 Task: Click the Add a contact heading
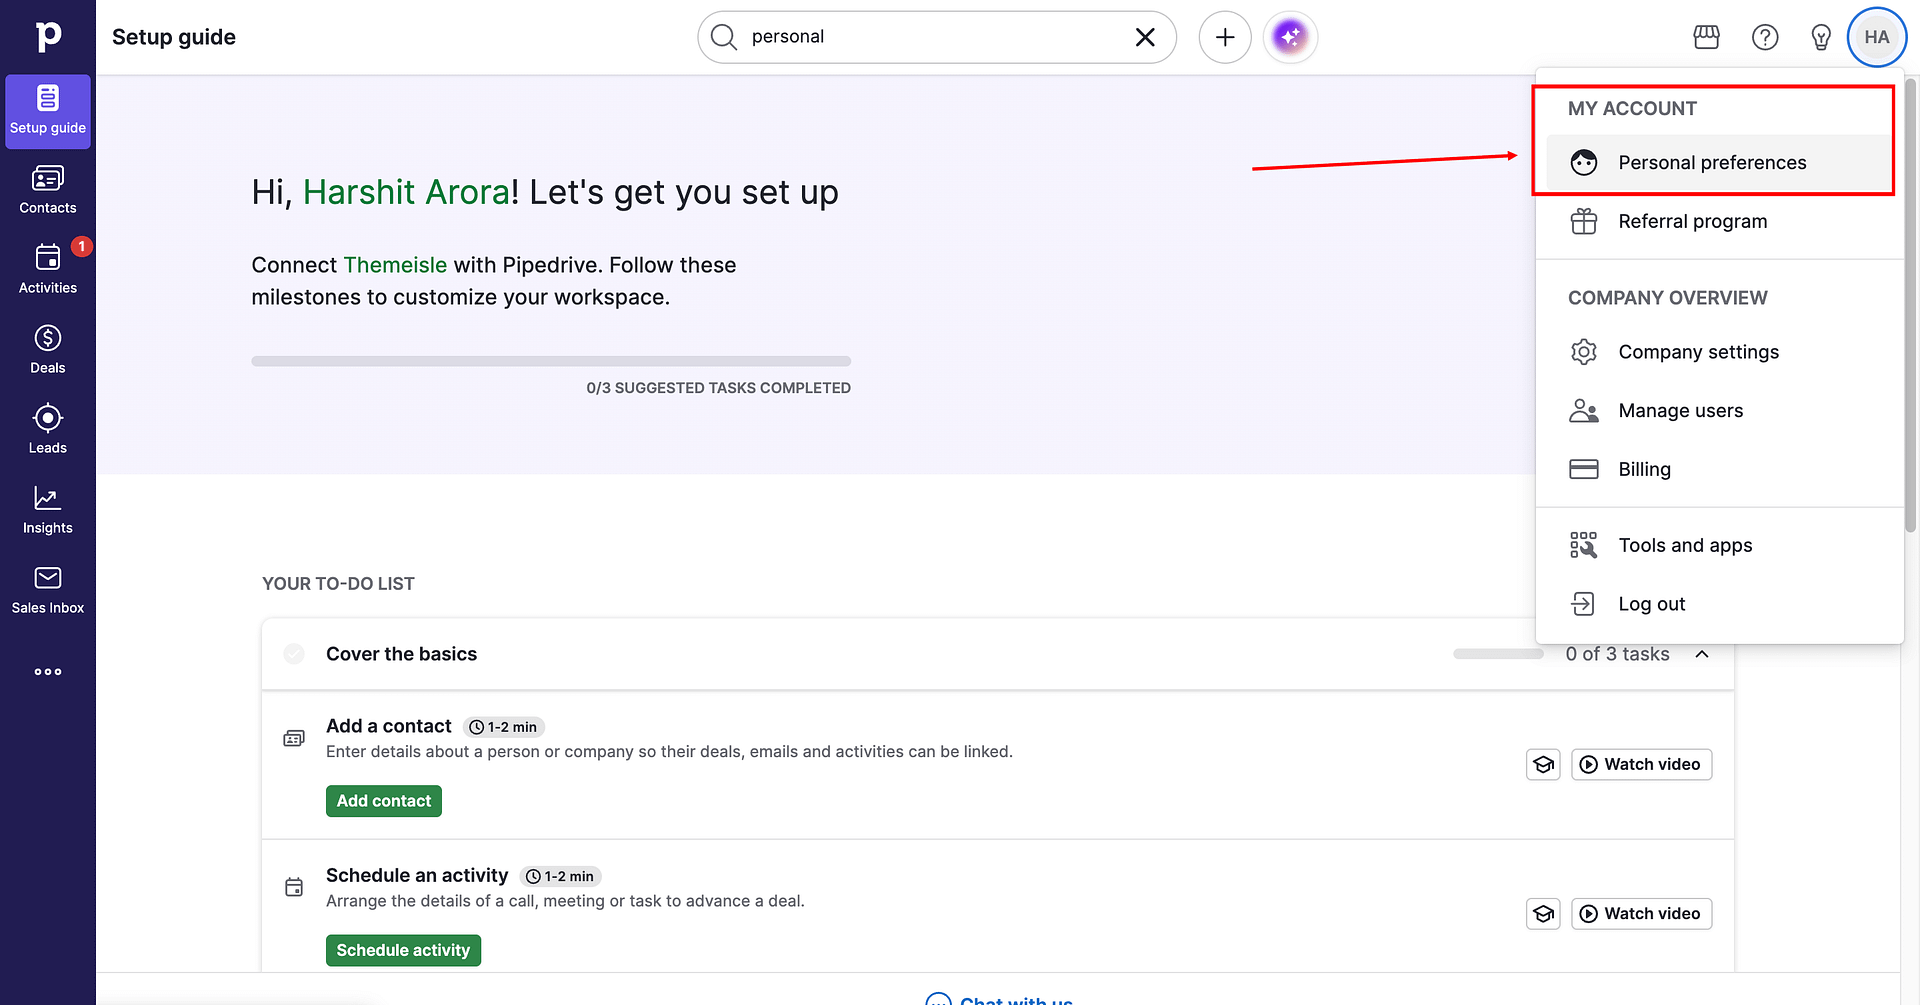(x=389, y=726)
